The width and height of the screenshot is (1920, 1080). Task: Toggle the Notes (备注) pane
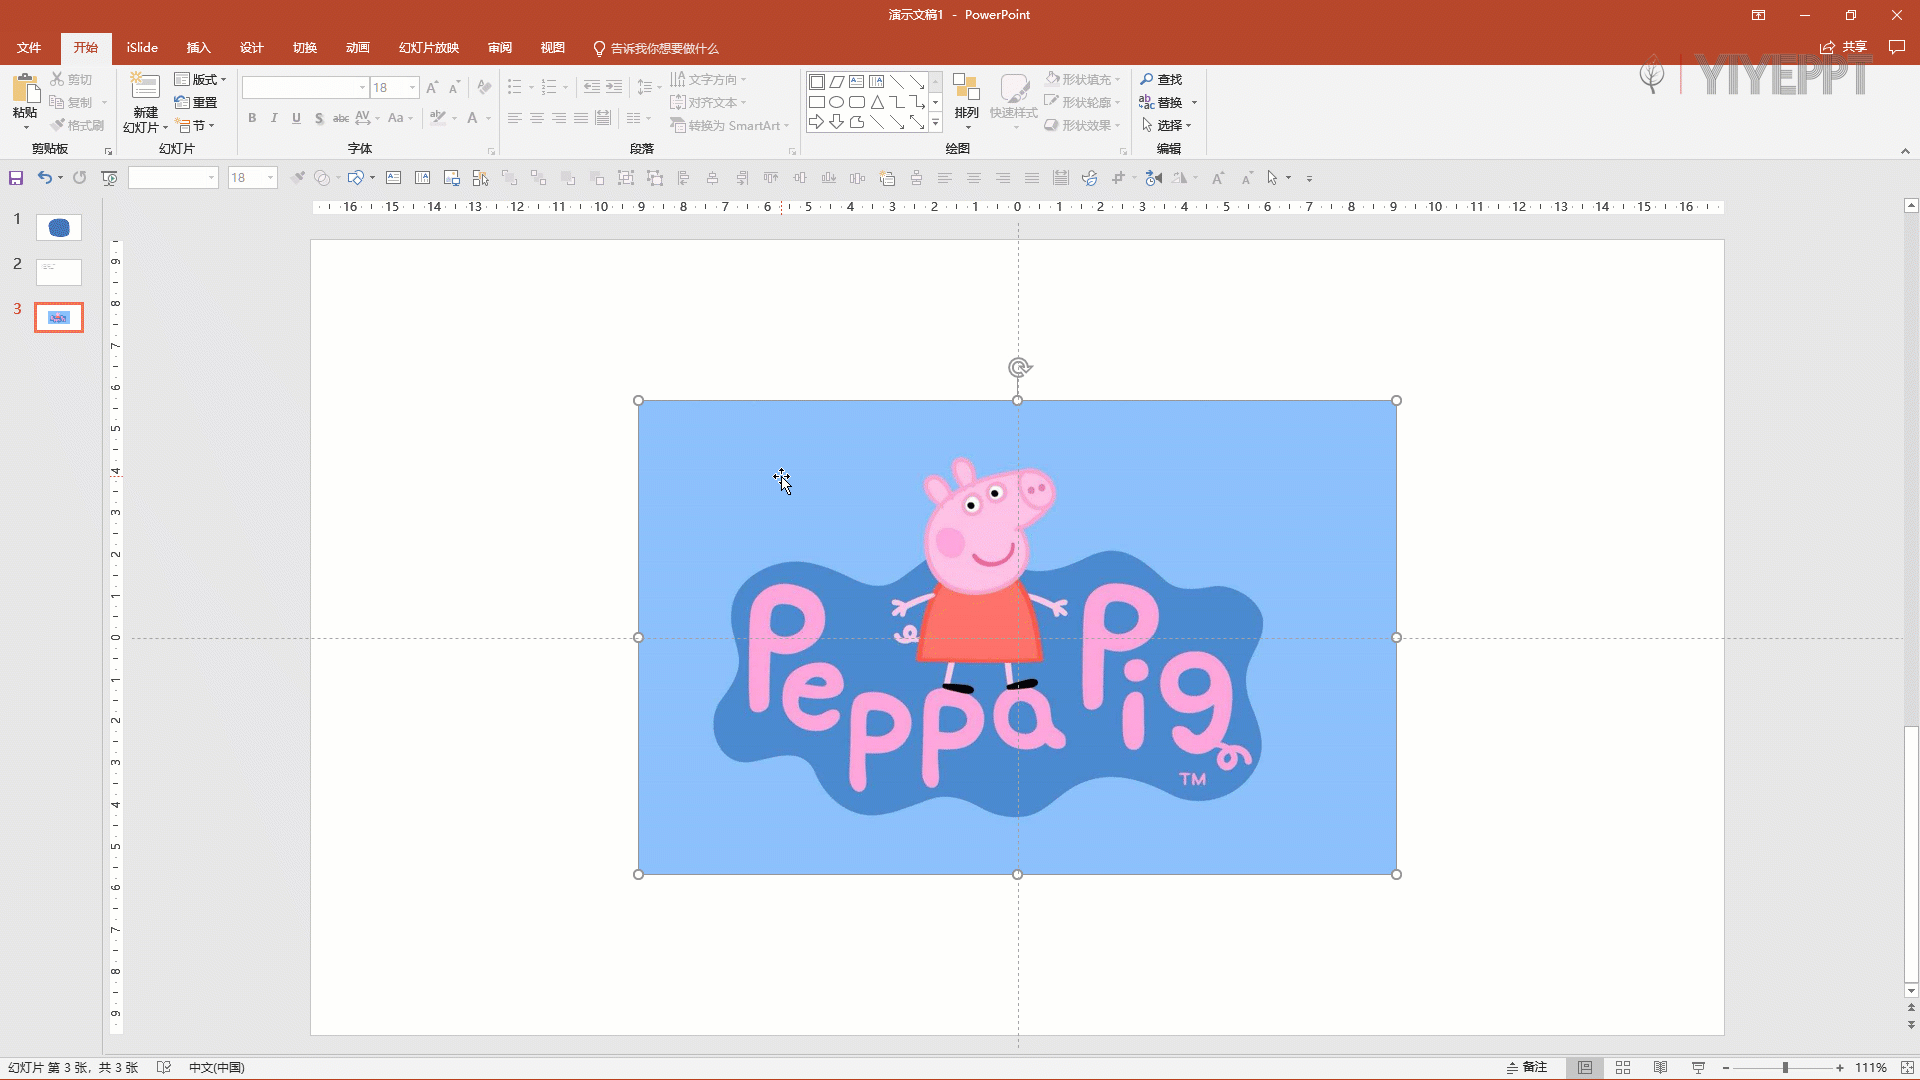(x=1527, y=1067)
